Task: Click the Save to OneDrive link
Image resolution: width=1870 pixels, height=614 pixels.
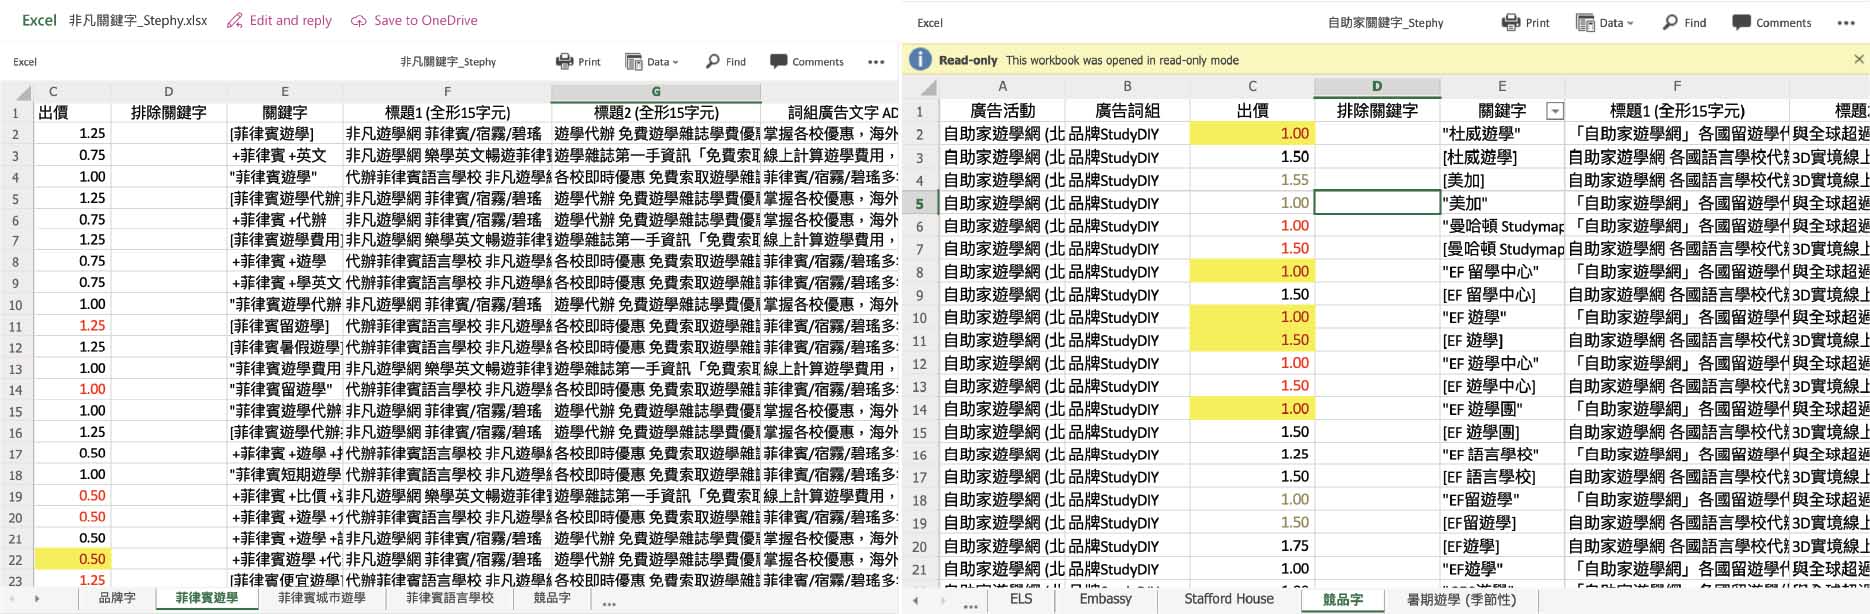Action: tap(426, 20)
